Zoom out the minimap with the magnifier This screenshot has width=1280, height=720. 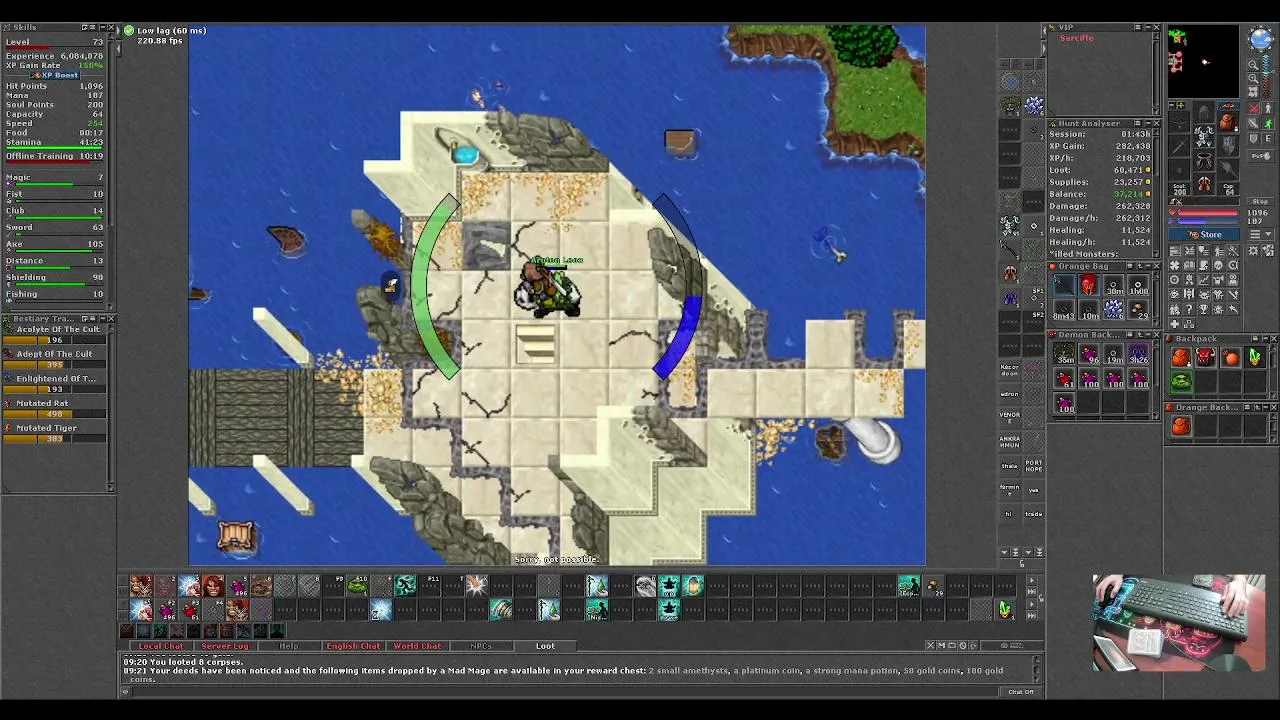[1254, 65]
